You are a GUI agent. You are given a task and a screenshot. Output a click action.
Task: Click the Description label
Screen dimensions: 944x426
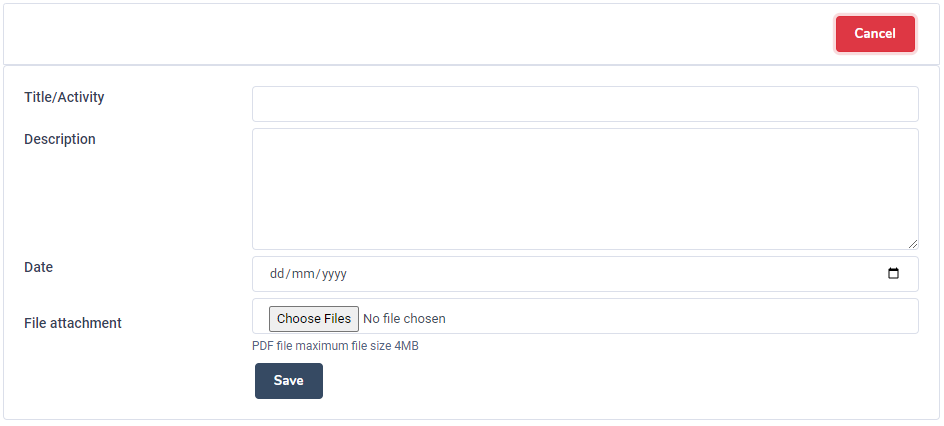(60, 139)
